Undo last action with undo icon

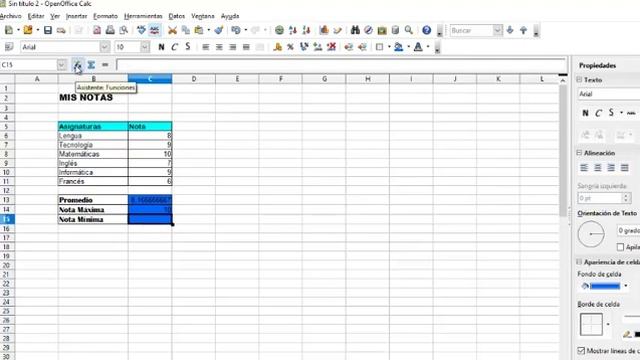tap(236, 30)
